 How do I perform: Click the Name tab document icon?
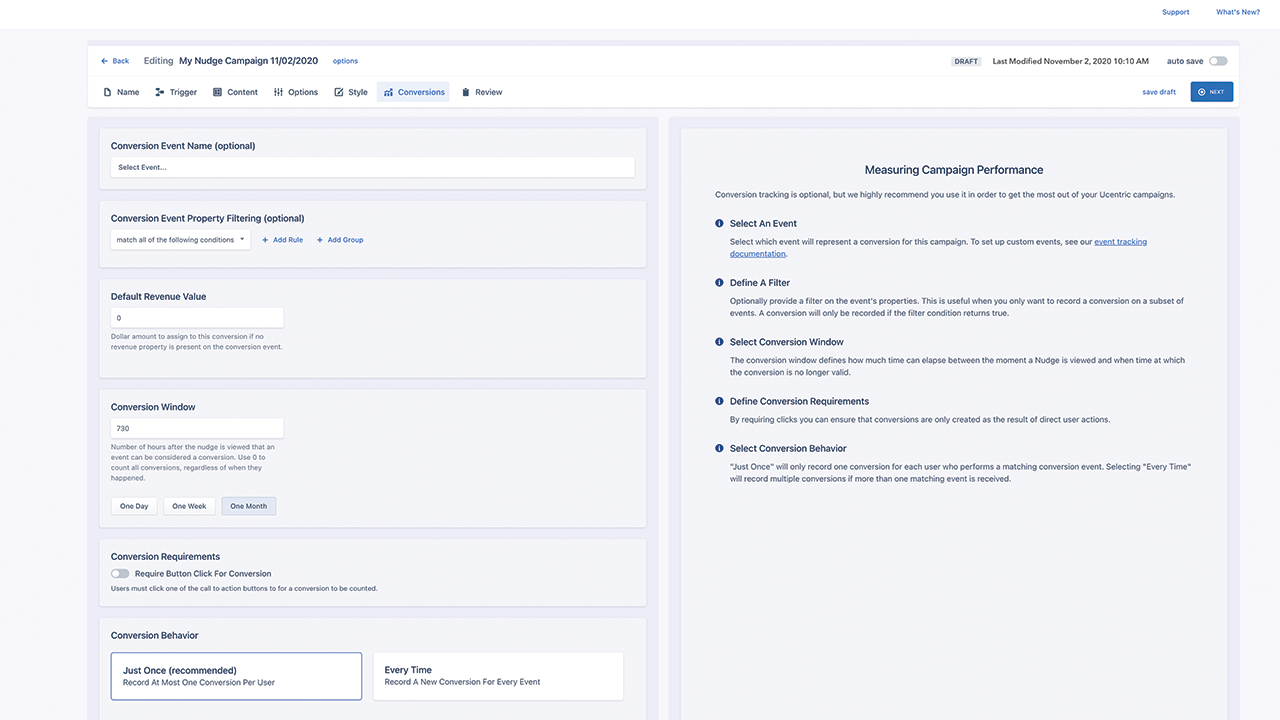[x=108, y=92]
